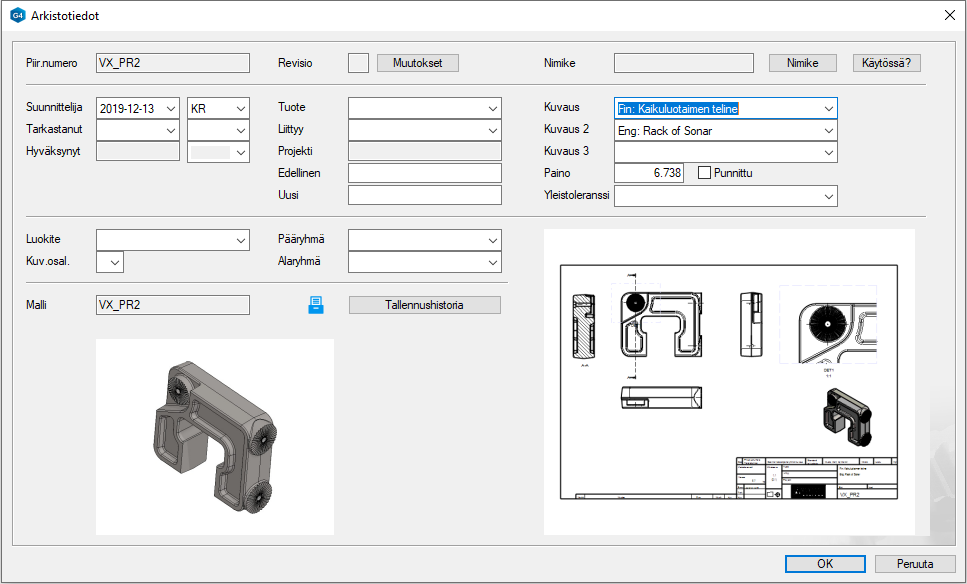Expand the KR designer initials dropdown
This screenshot has height=584, width=967.
[239, 108]
